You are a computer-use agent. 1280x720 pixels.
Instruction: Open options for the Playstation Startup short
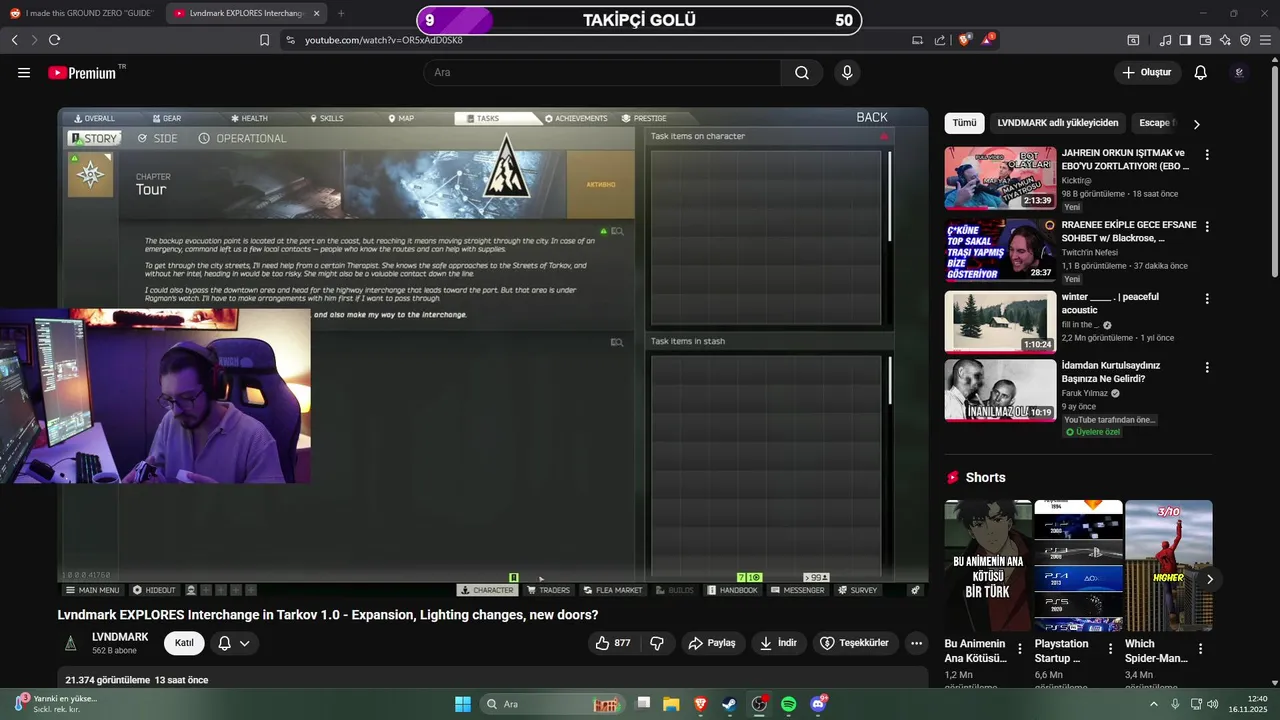[1110, 649]
